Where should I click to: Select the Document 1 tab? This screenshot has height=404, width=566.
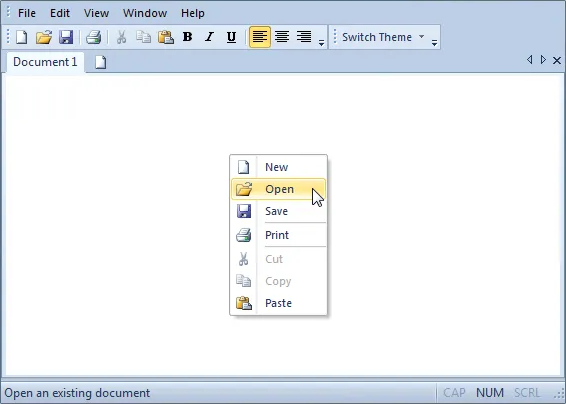coord(45,62)
